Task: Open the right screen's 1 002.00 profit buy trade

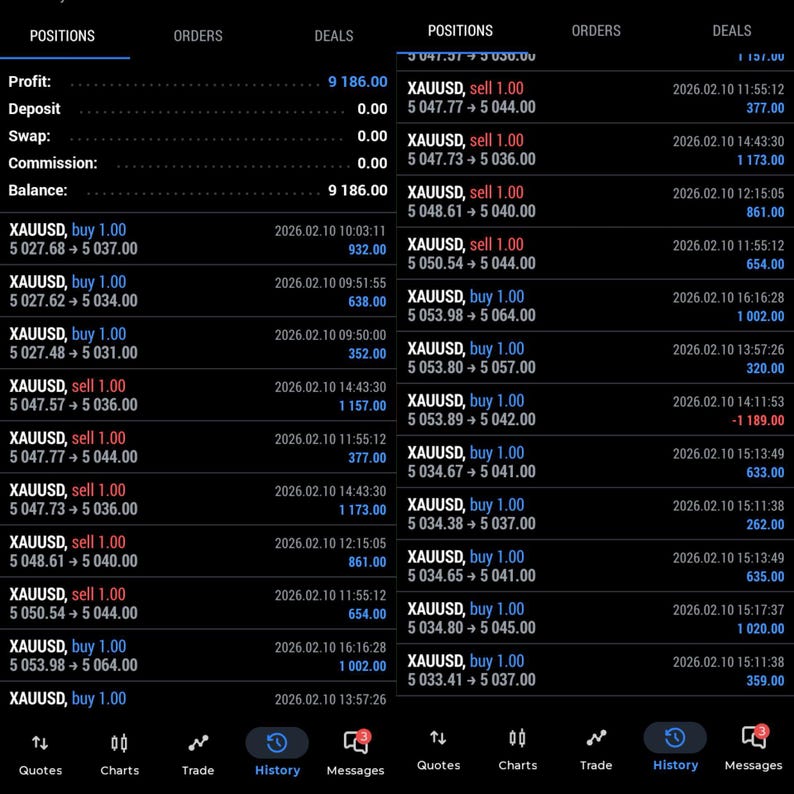Action: tap(596, 306)
